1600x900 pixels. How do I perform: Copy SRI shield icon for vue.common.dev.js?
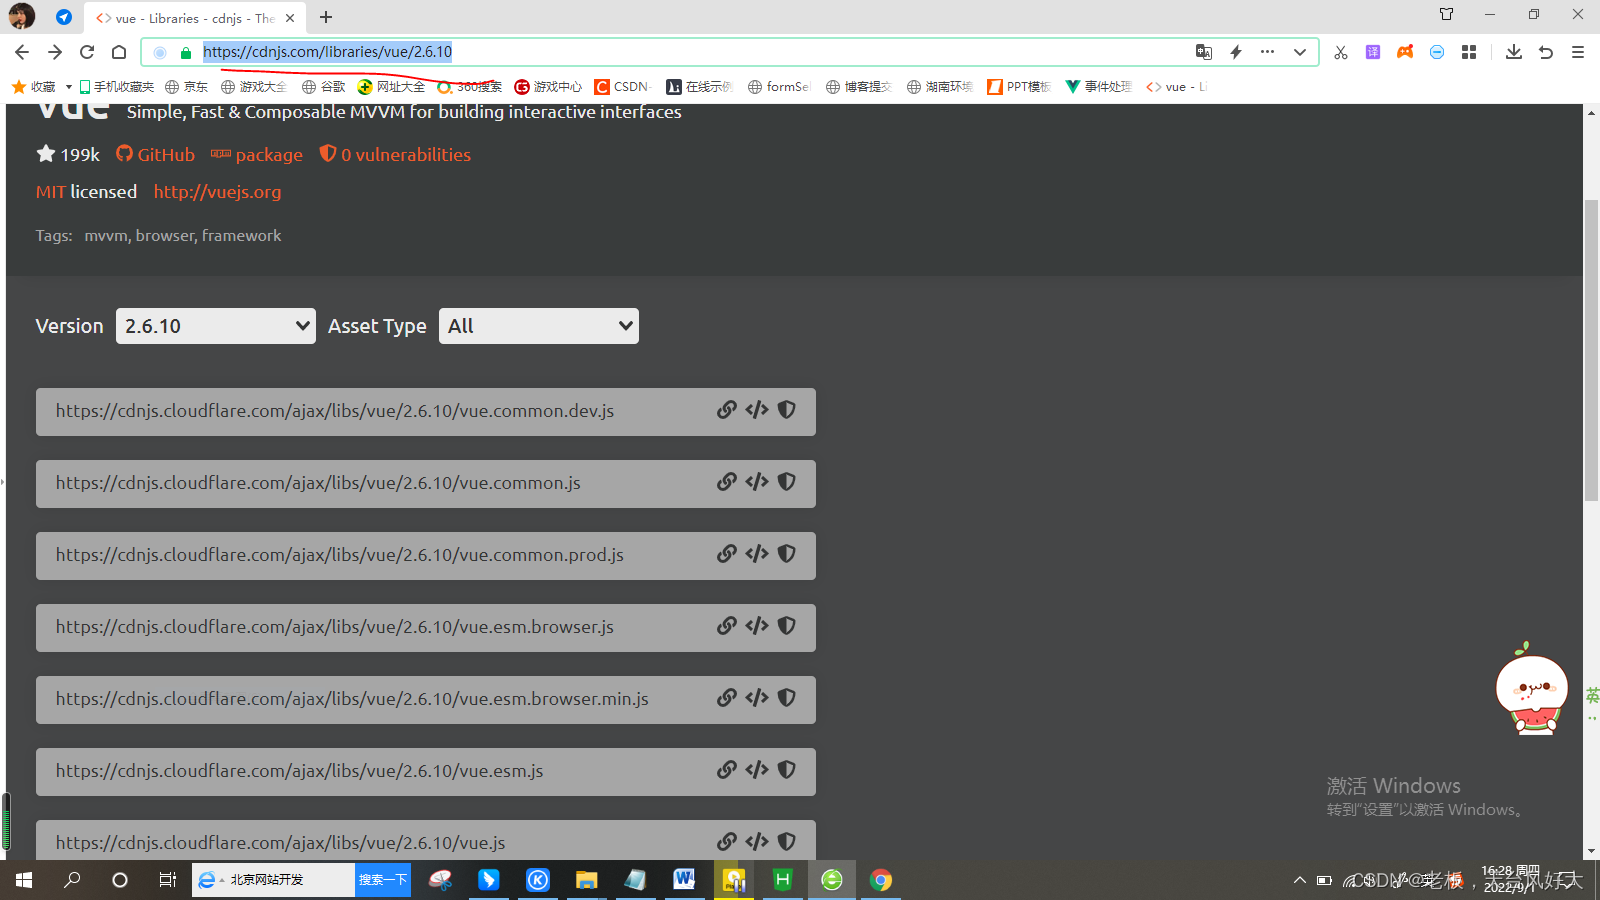[x=787, y=410]
